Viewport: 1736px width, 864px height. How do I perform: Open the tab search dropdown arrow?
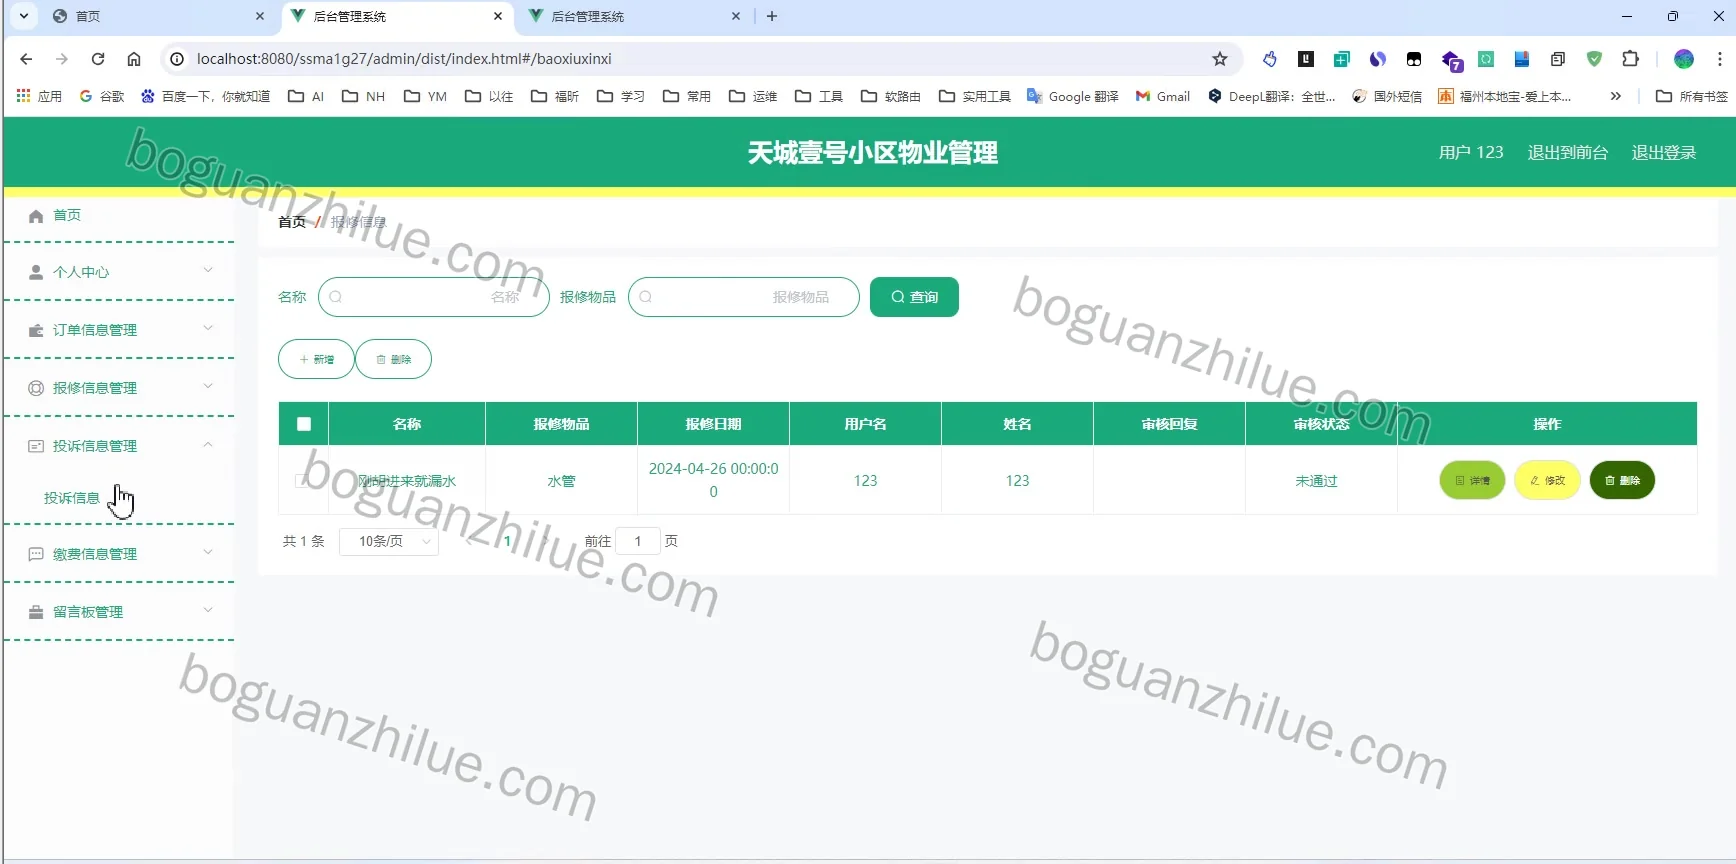24,16
